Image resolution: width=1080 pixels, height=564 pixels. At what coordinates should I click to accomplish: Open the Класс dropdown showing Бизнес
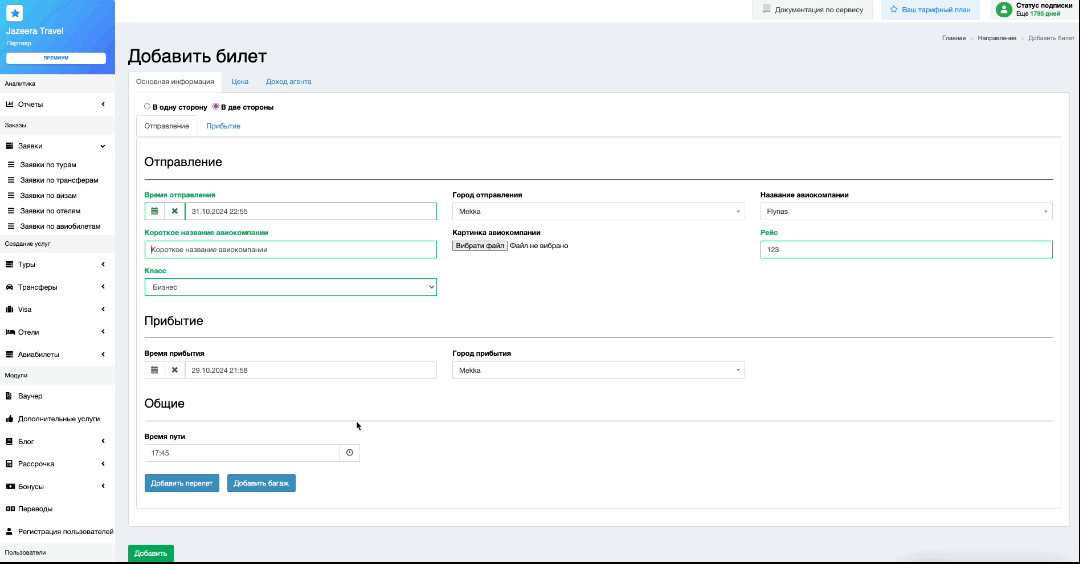(x=290, y=287)
